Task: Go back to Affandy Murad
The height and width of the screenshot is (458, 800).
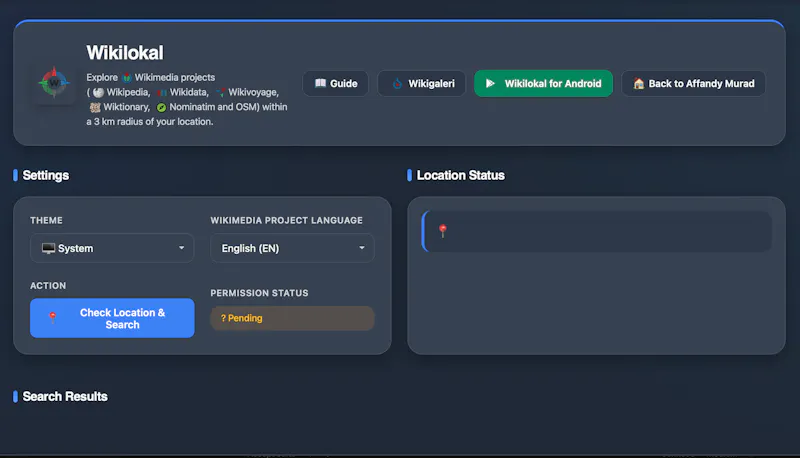Action: tap(693, 84)
